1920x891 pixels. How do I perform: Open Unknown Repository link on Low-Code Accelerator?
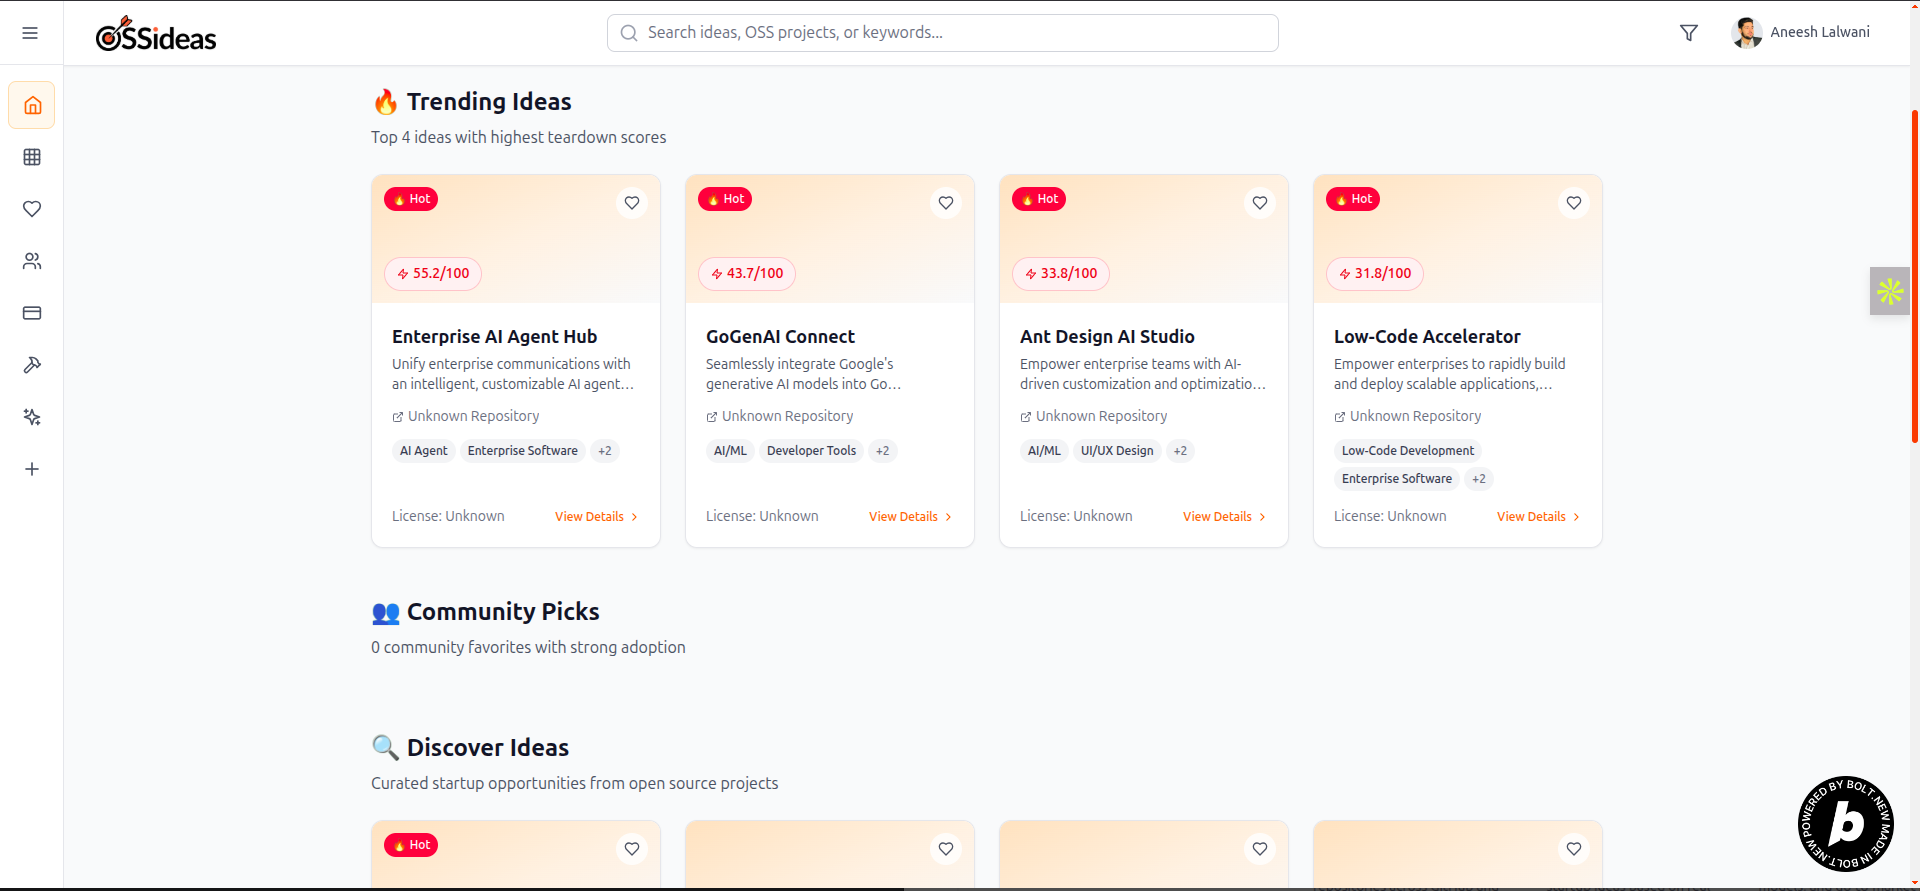1408,416
